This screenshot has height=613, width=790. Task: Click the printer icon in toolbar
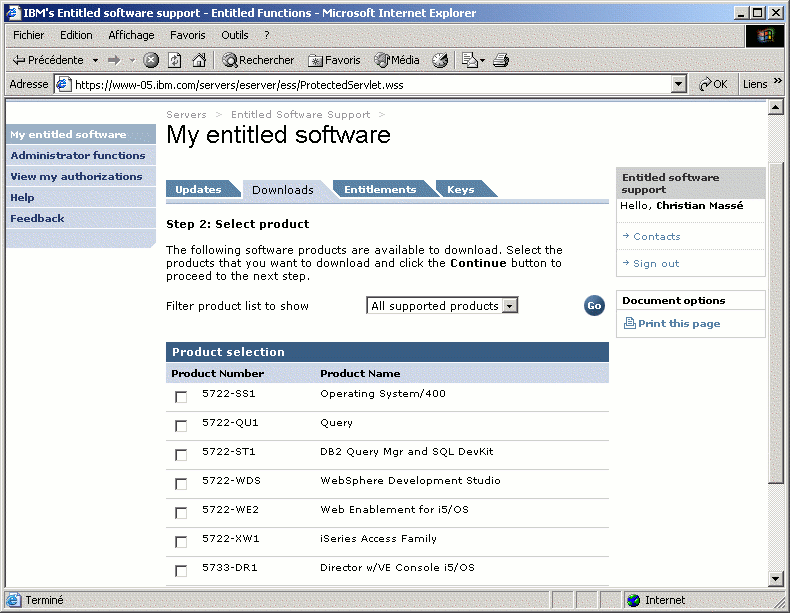point(501,60)
